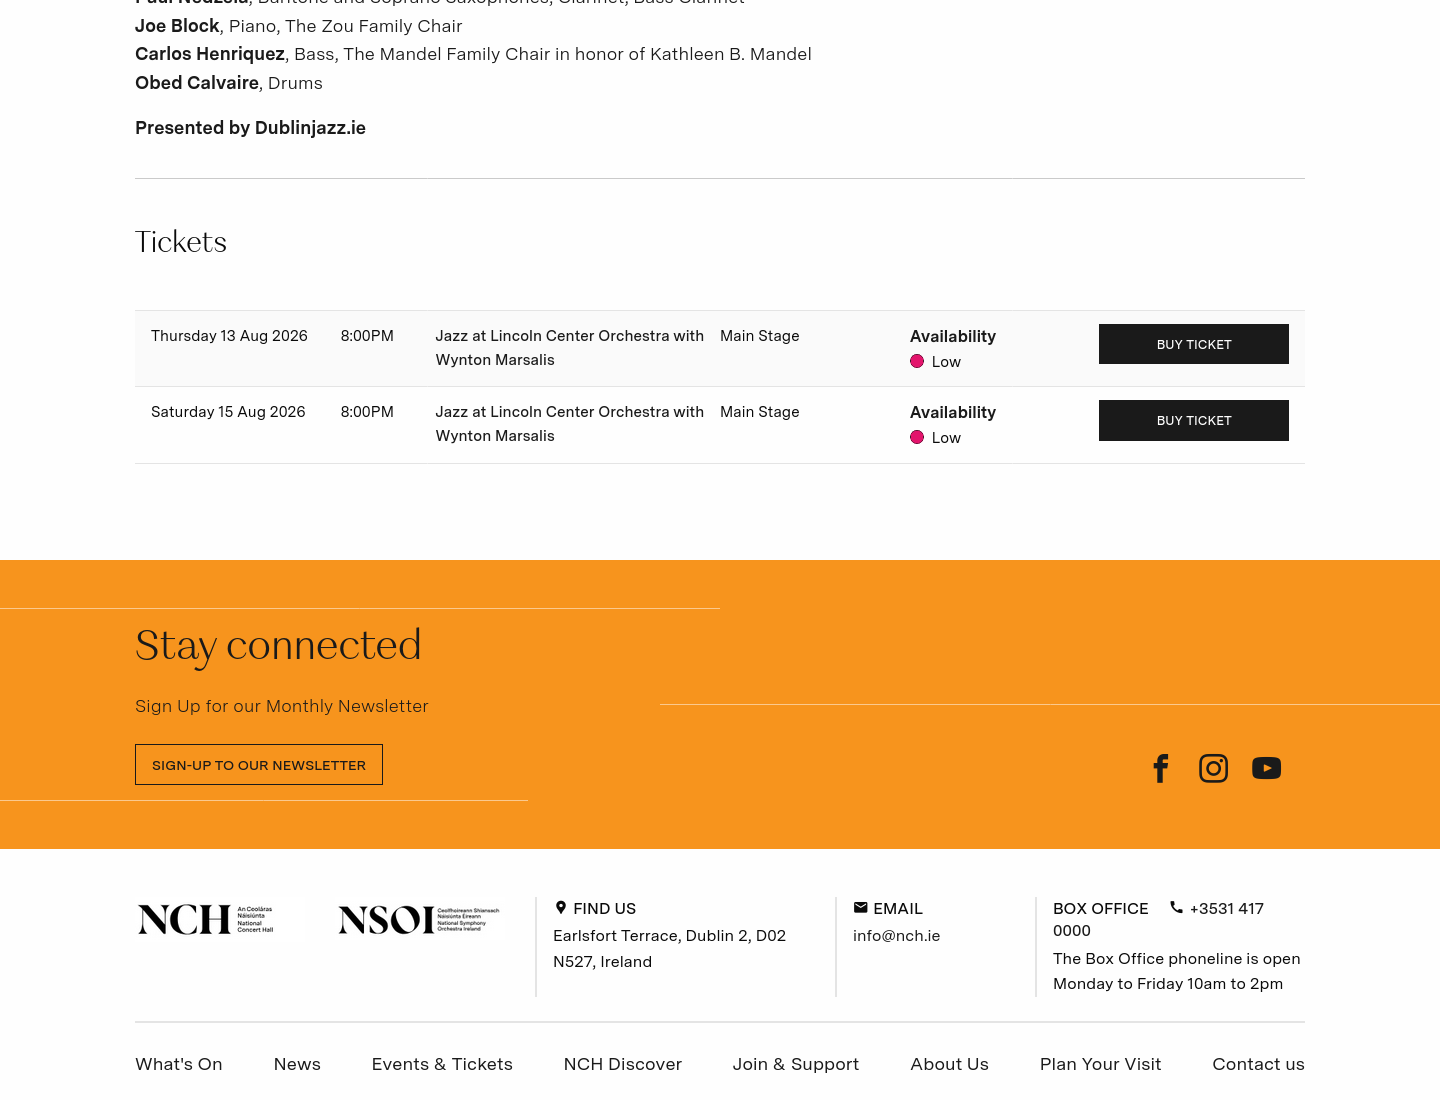This screenshot has width=1440, height=1100.
Task: Click the Saturday 15 Aug low availability dot
Action: 917,437
